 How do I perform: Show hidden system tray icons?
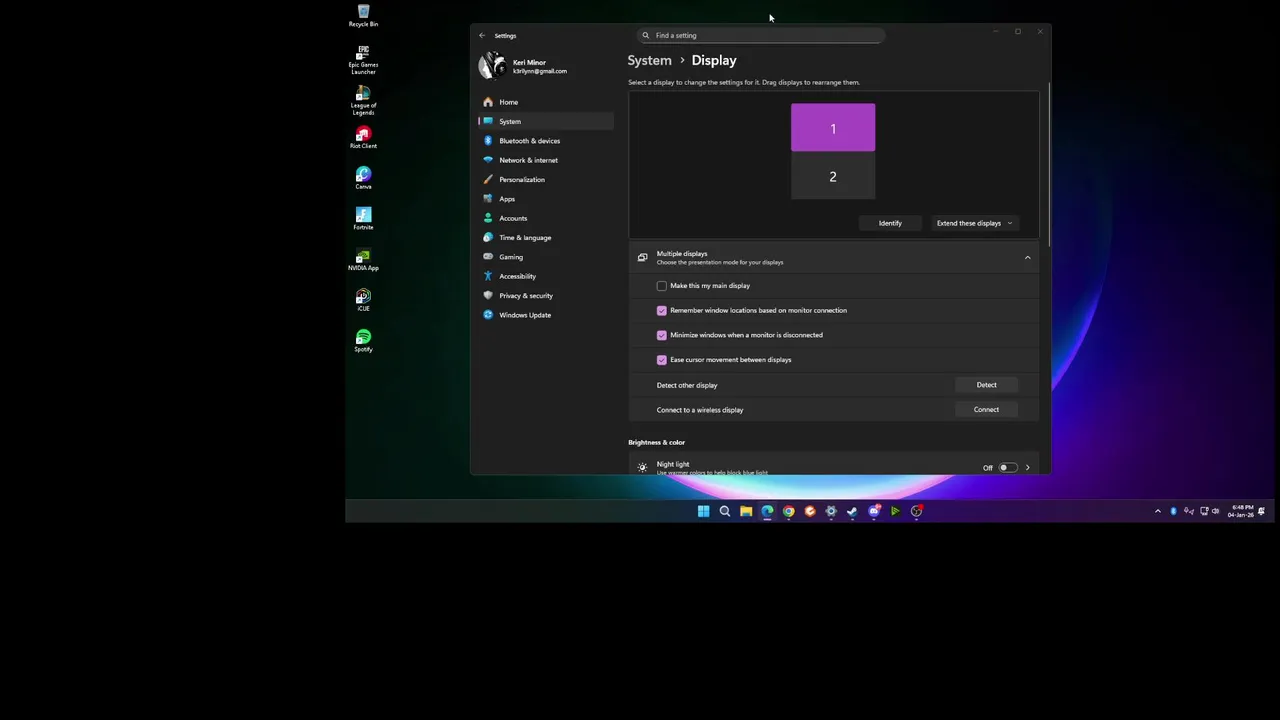1158,511
